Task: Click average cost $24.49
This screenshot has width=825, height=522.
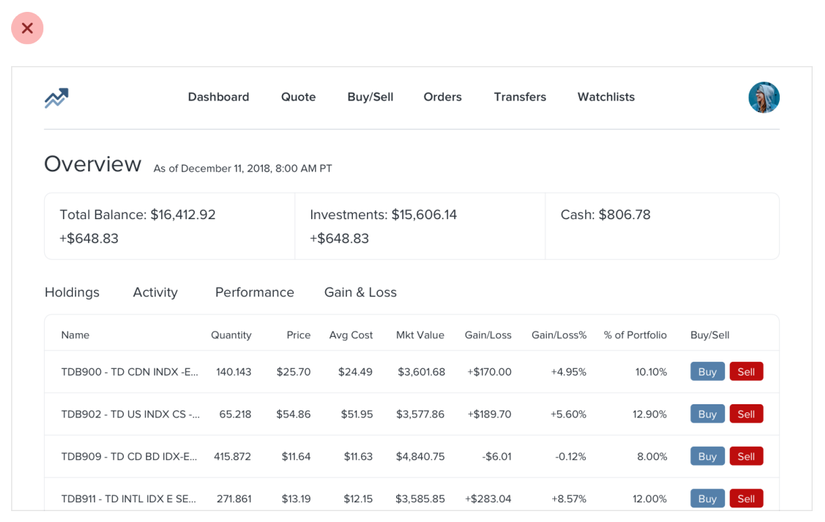Action: [355, 372]
